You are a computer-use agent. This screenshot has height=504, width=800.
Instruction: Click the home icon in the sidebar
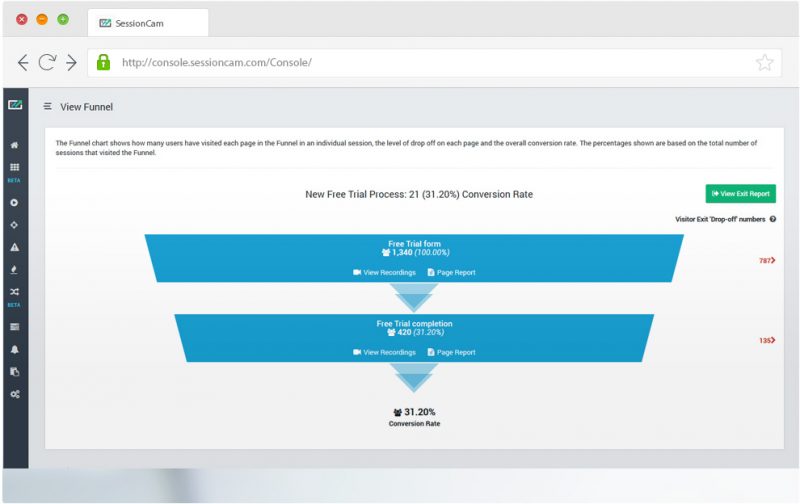[x=15, y=144]
